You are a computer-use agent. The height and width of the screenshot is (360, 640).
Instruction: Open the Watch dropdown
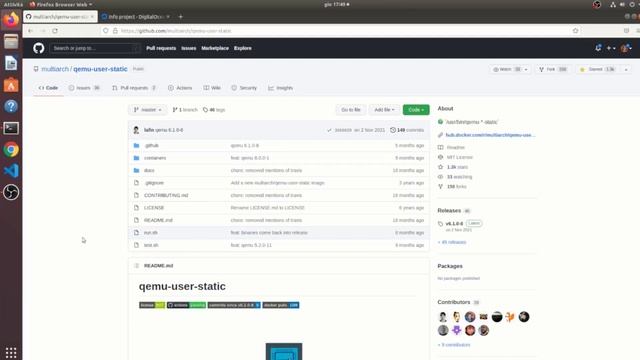(510, 69)
